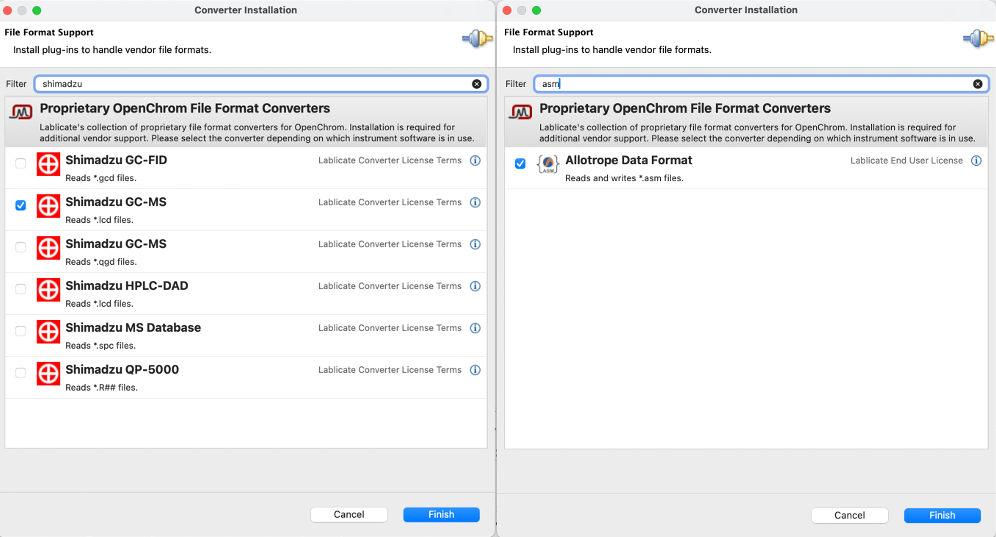This screenshot has width=996, height=537.
Task: Enable the Shimadzu QP-5000 checkbox
Action: pyautogui.click(x=21, y=374)
